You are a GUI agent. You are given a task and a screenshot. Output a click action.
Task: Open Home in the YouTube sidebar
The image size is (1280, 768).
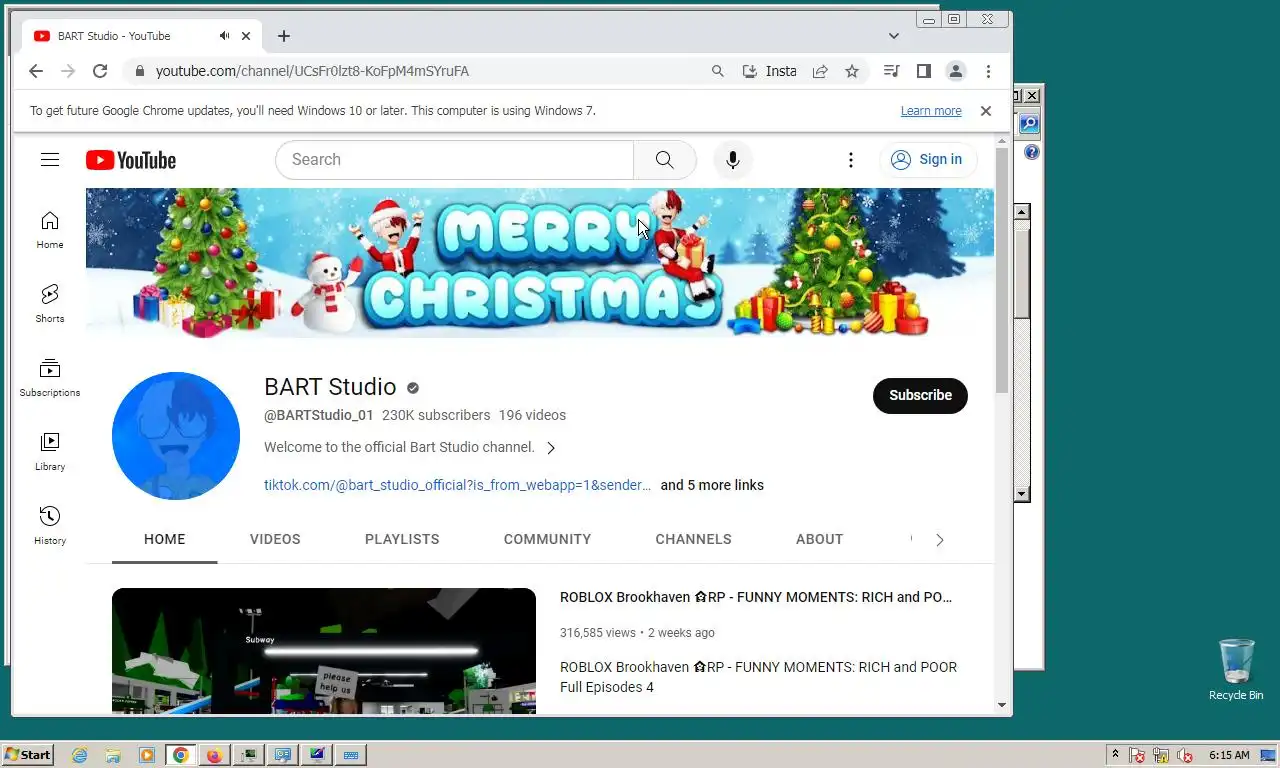[x=50, y=230]
